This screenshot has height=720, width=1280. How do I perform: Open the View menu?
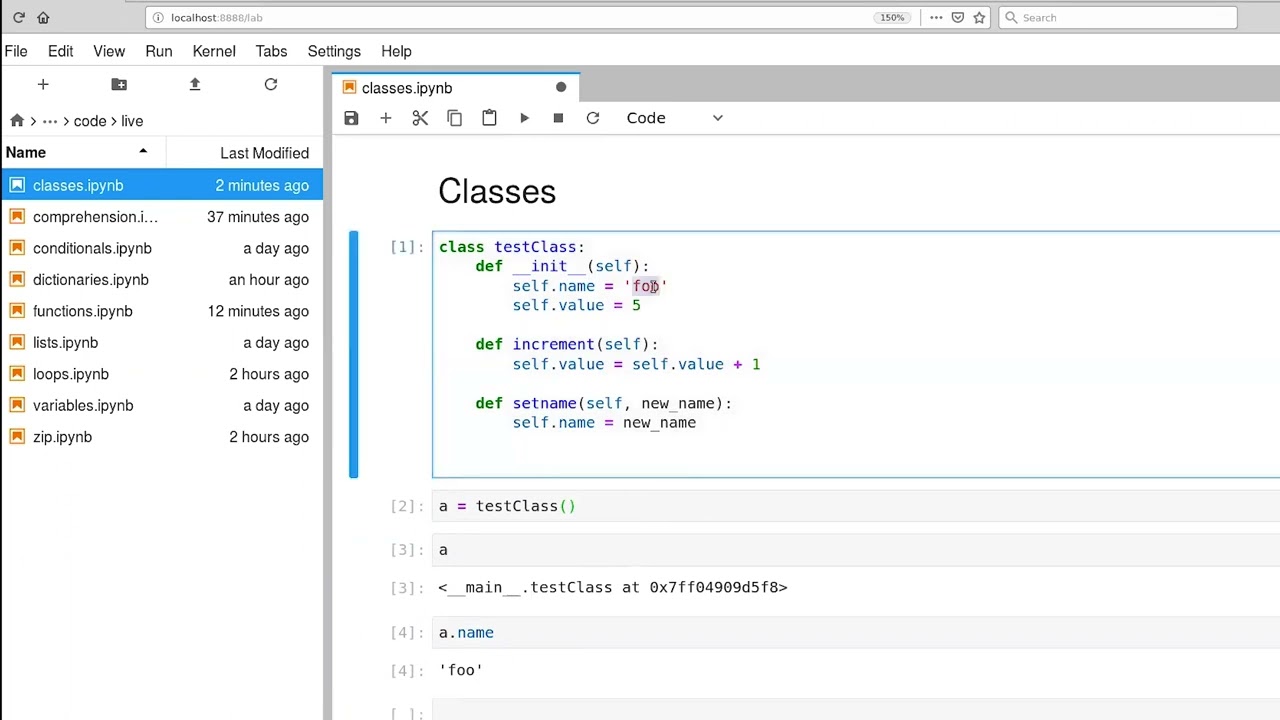pyautogui.click(x=109, y=51)
